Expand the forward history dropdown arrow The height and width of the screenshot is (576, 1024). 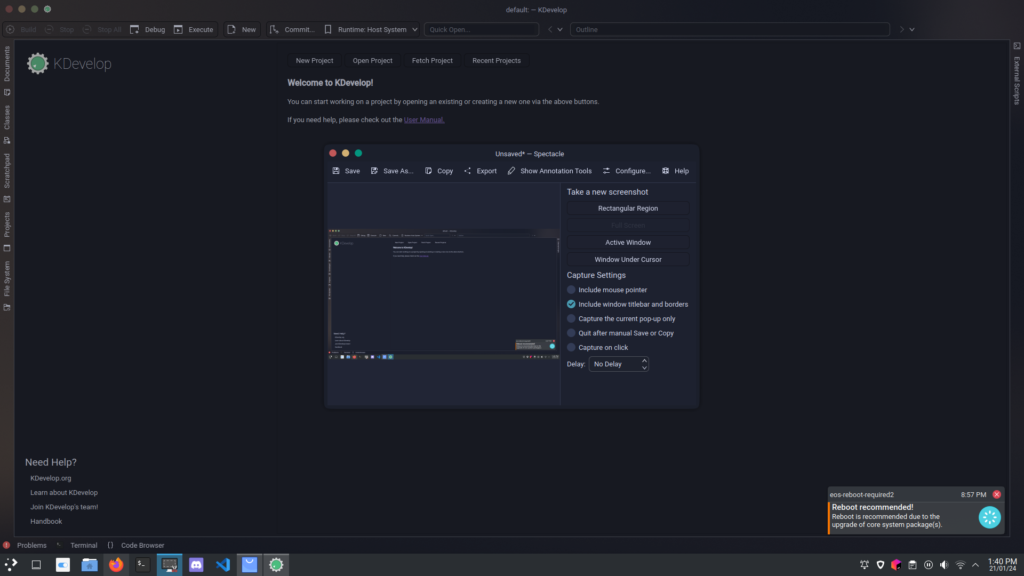pos(912,29)
